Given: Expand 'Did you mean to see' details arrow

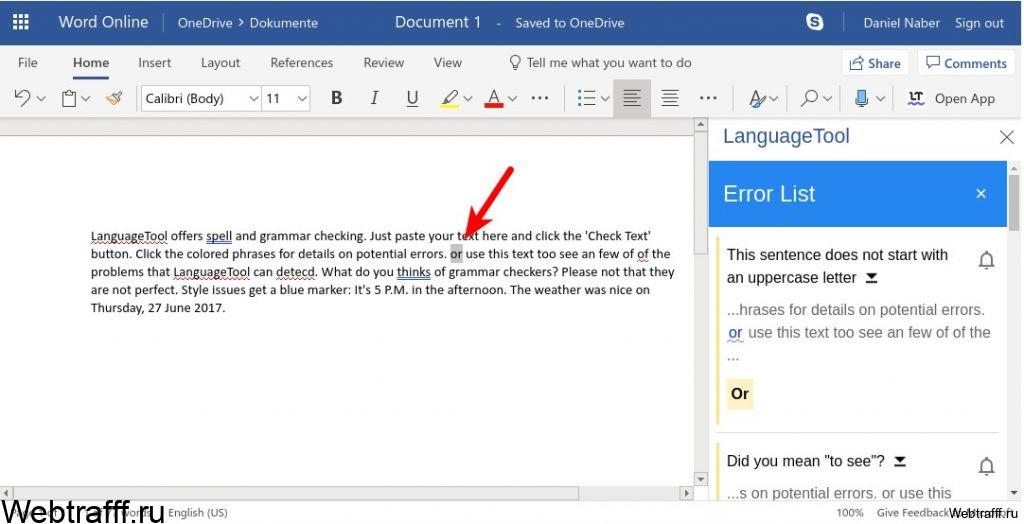Looking at the screenshot, I should [x=900, y=462].
